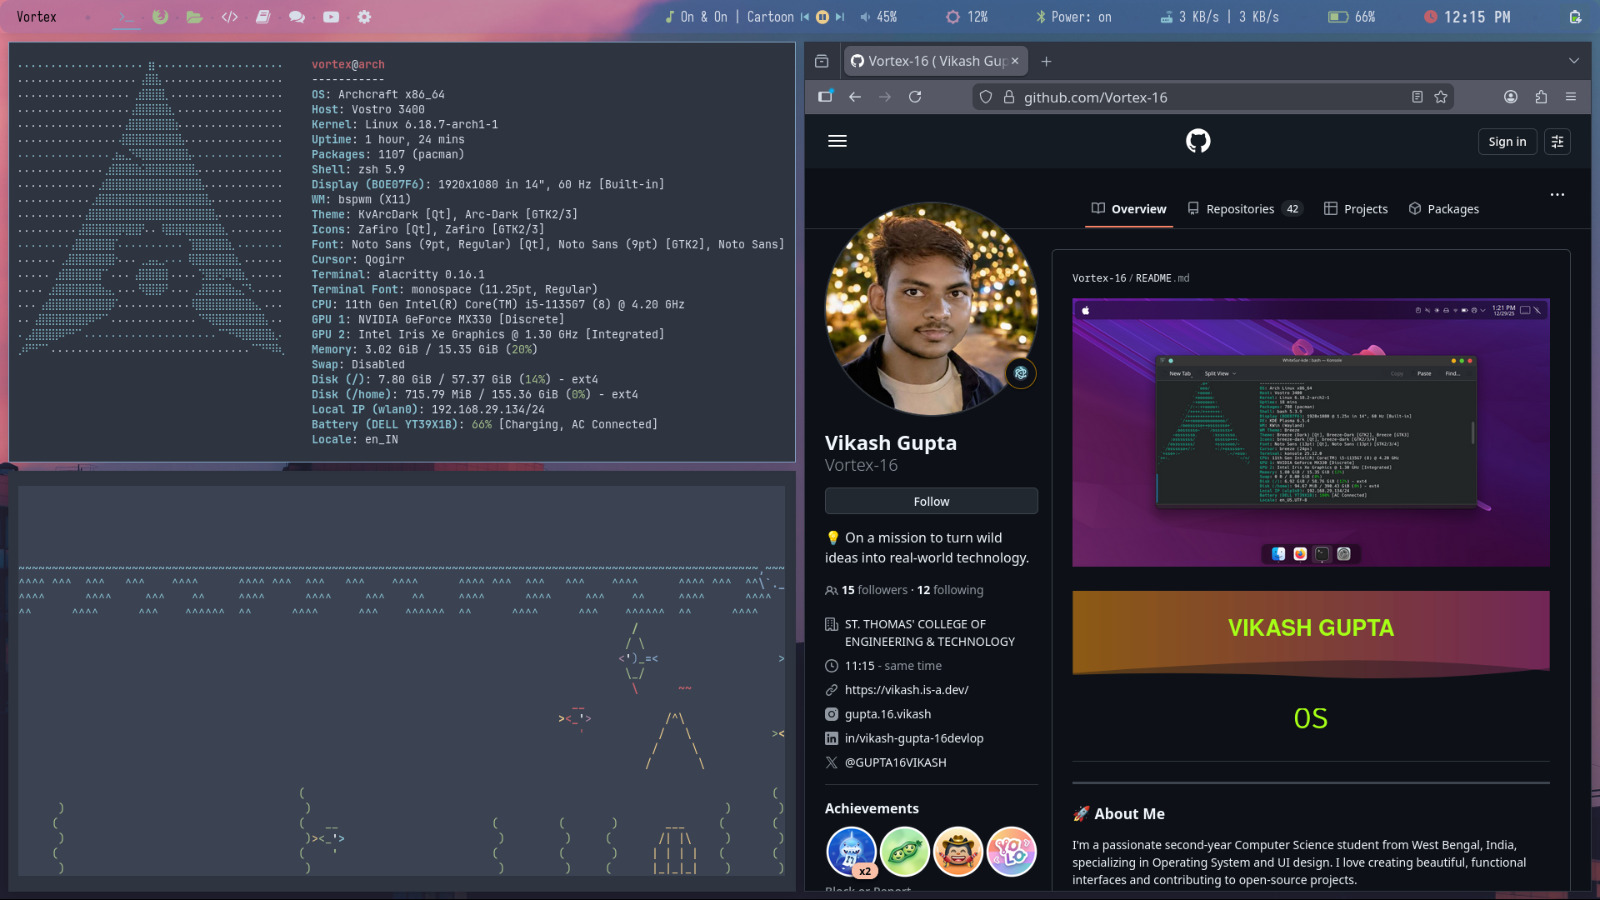Image resolution: width=1600 pixels, height=900 pixels.
Task: Open the Packages tab
Action: click(1444, 209)
